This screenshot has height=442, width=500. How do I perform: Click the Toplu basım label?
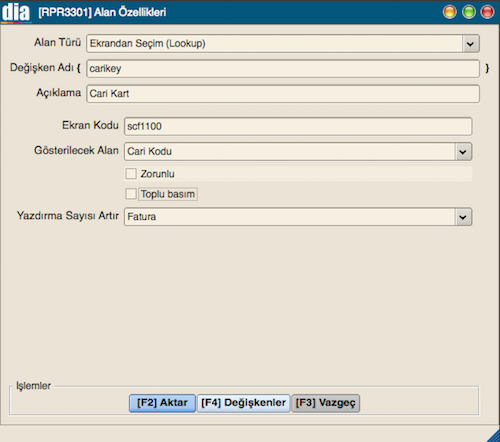[168, 194]
